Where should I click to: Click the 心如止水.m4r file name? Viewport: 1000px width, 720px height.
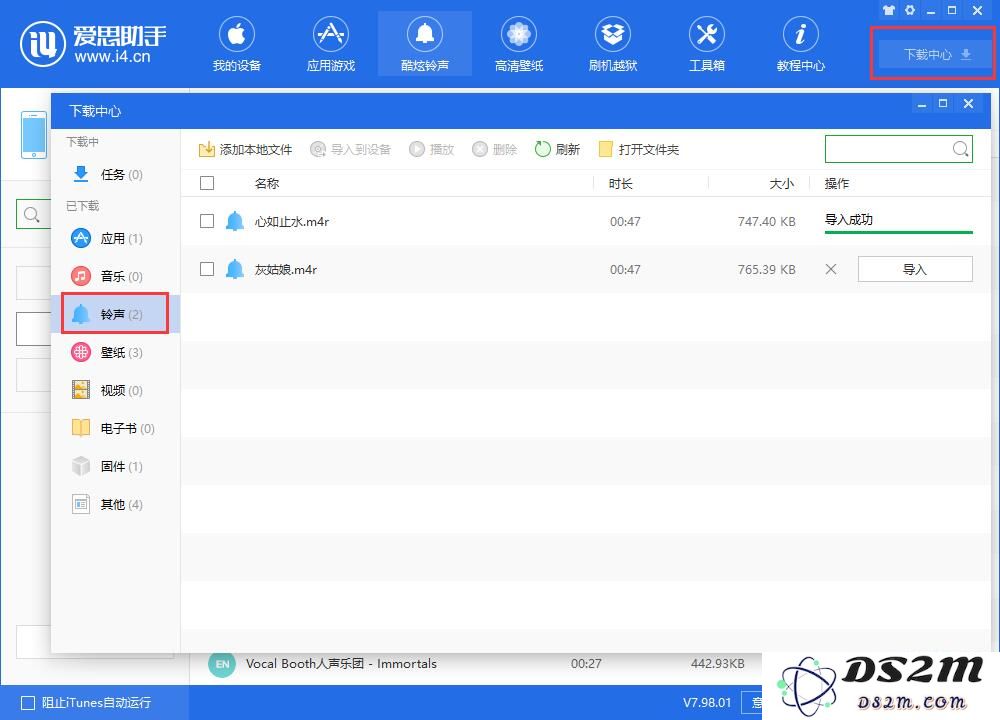click(x=291, y=221)
